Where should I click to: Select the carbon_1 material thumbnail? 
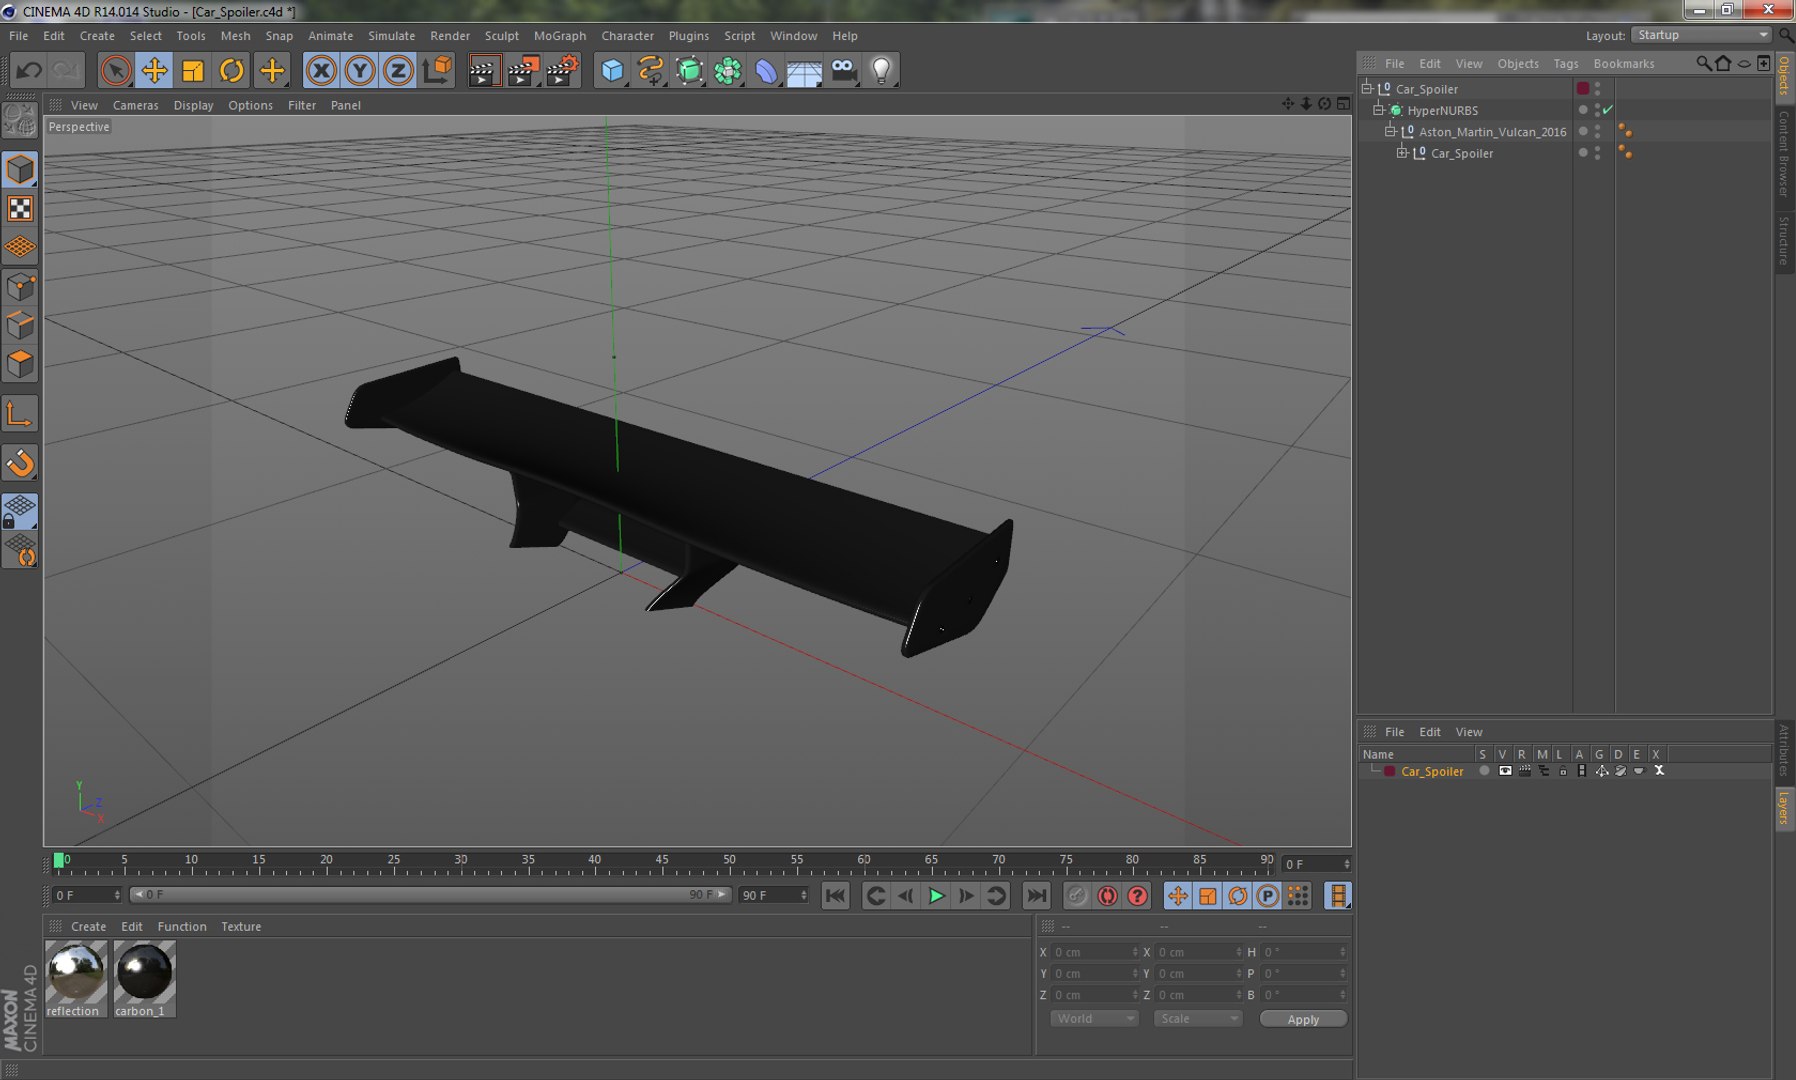[144, 979]
